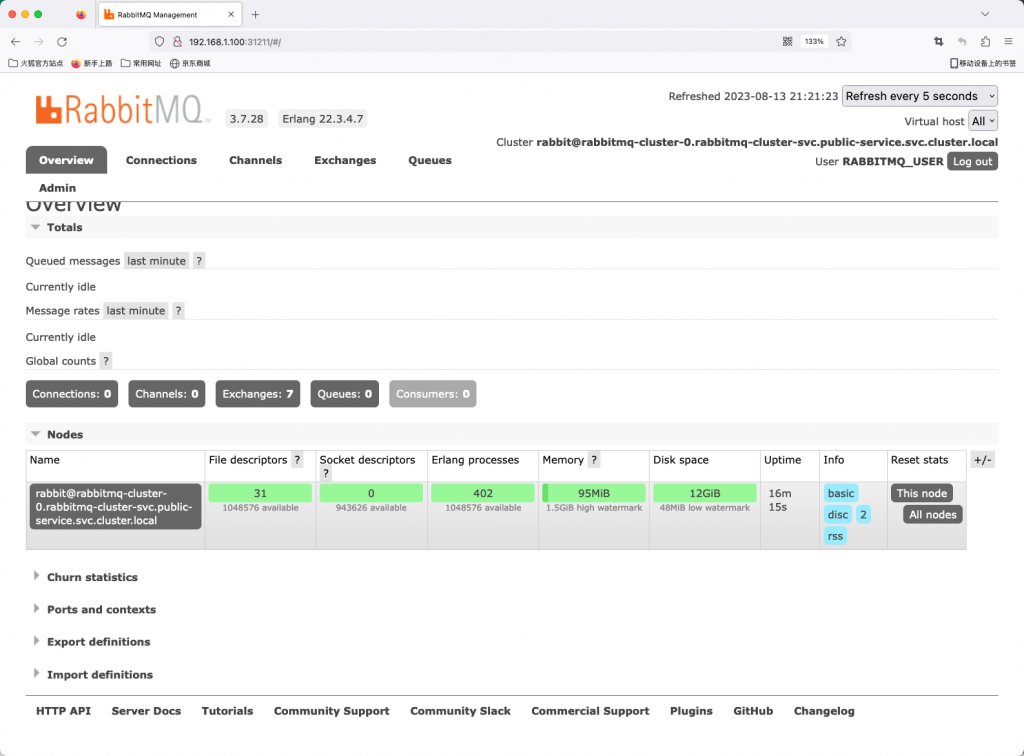1024x756 pixels.
Task: Open the QR code icon in address bar
Action: 788,42
